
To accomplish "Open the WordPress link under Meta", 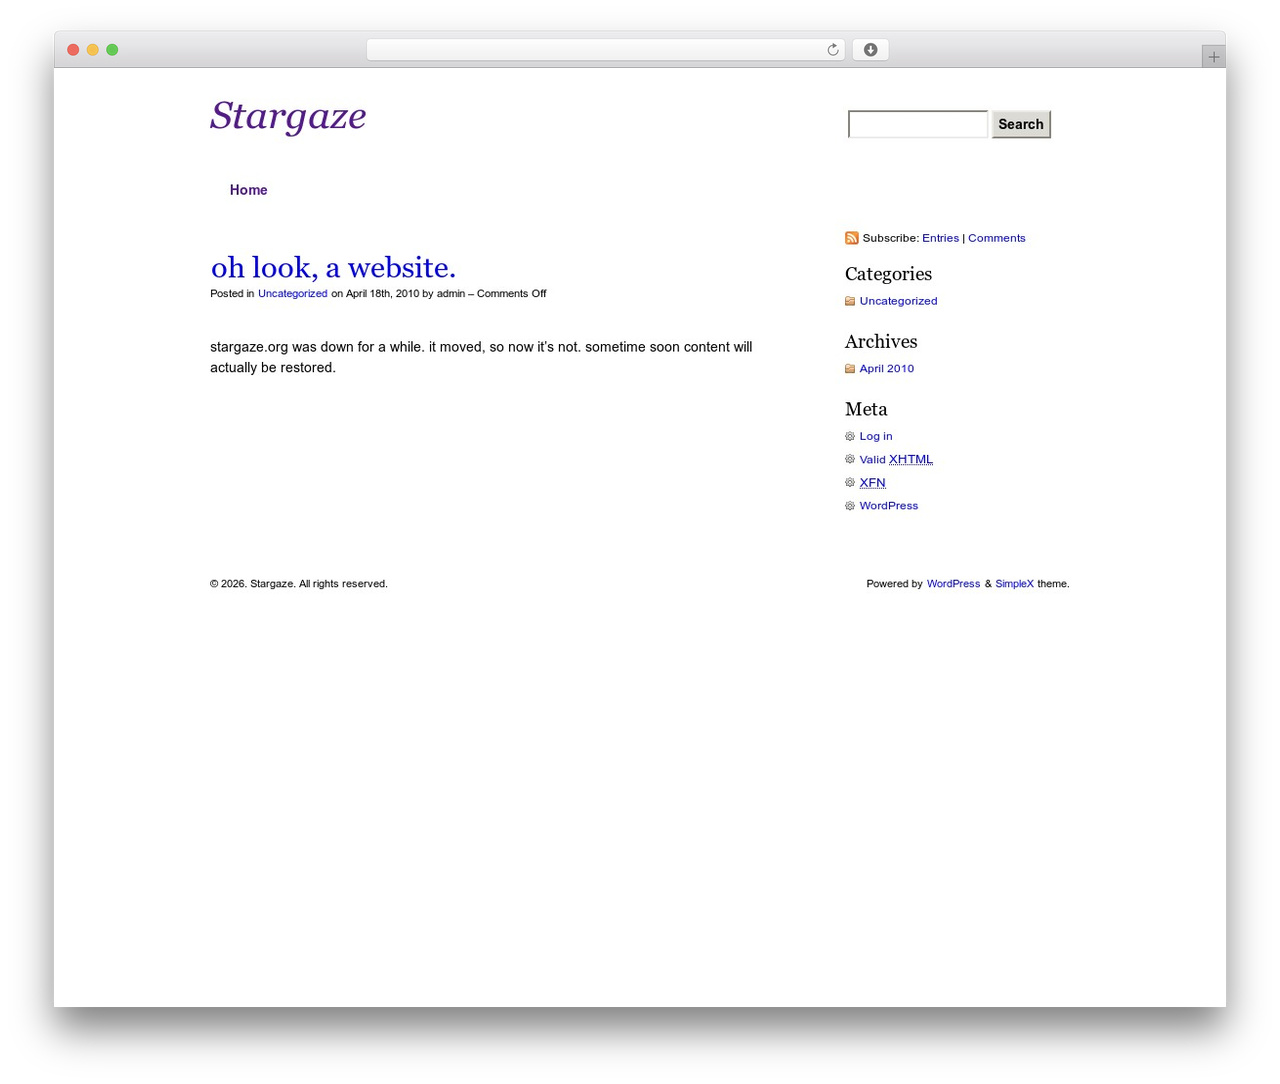I will click(x=889, y=506).
